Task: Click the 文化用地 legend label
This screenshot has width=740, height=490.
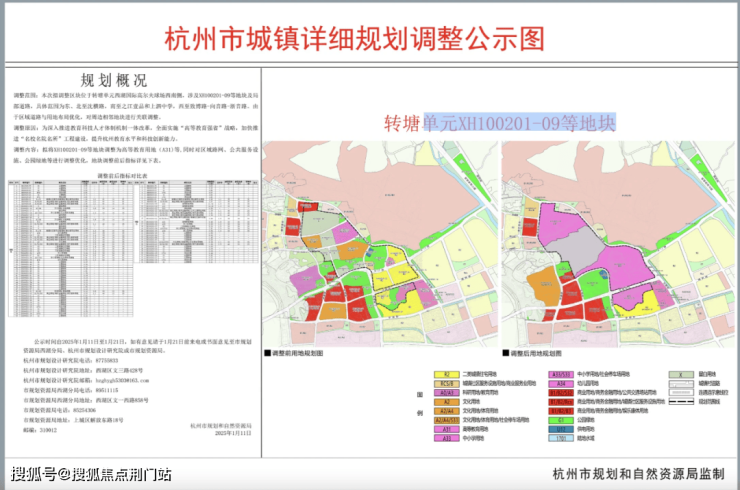Action: coord(471,402)
